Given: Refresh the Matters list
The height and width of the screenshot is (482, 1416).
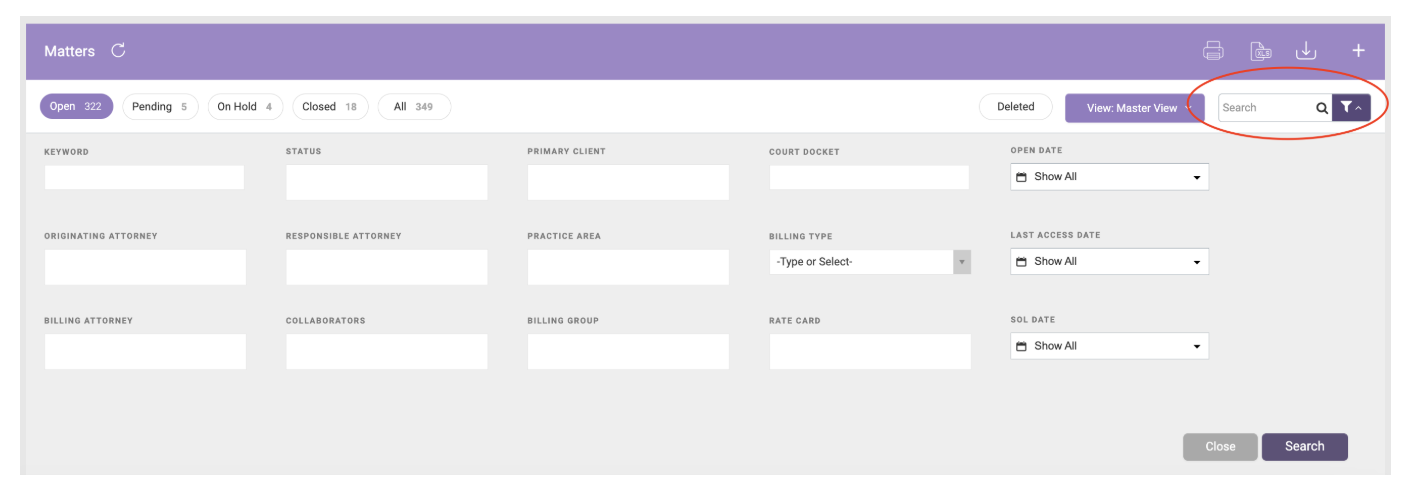Looking at the screenshot, I should (118, 51).
